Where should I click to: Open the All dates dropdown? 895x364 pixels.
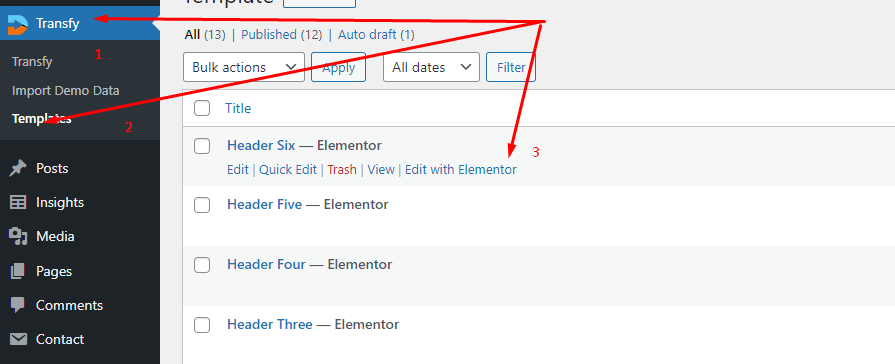pos(431,67)
